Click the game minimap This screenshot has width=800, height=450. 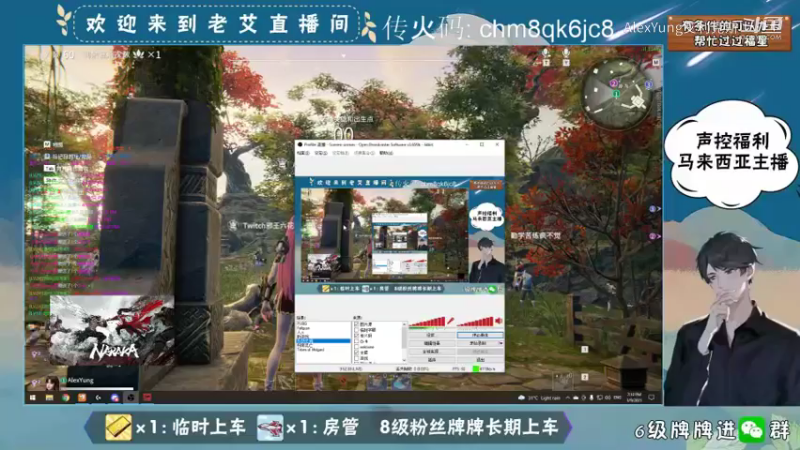(618, 94)
